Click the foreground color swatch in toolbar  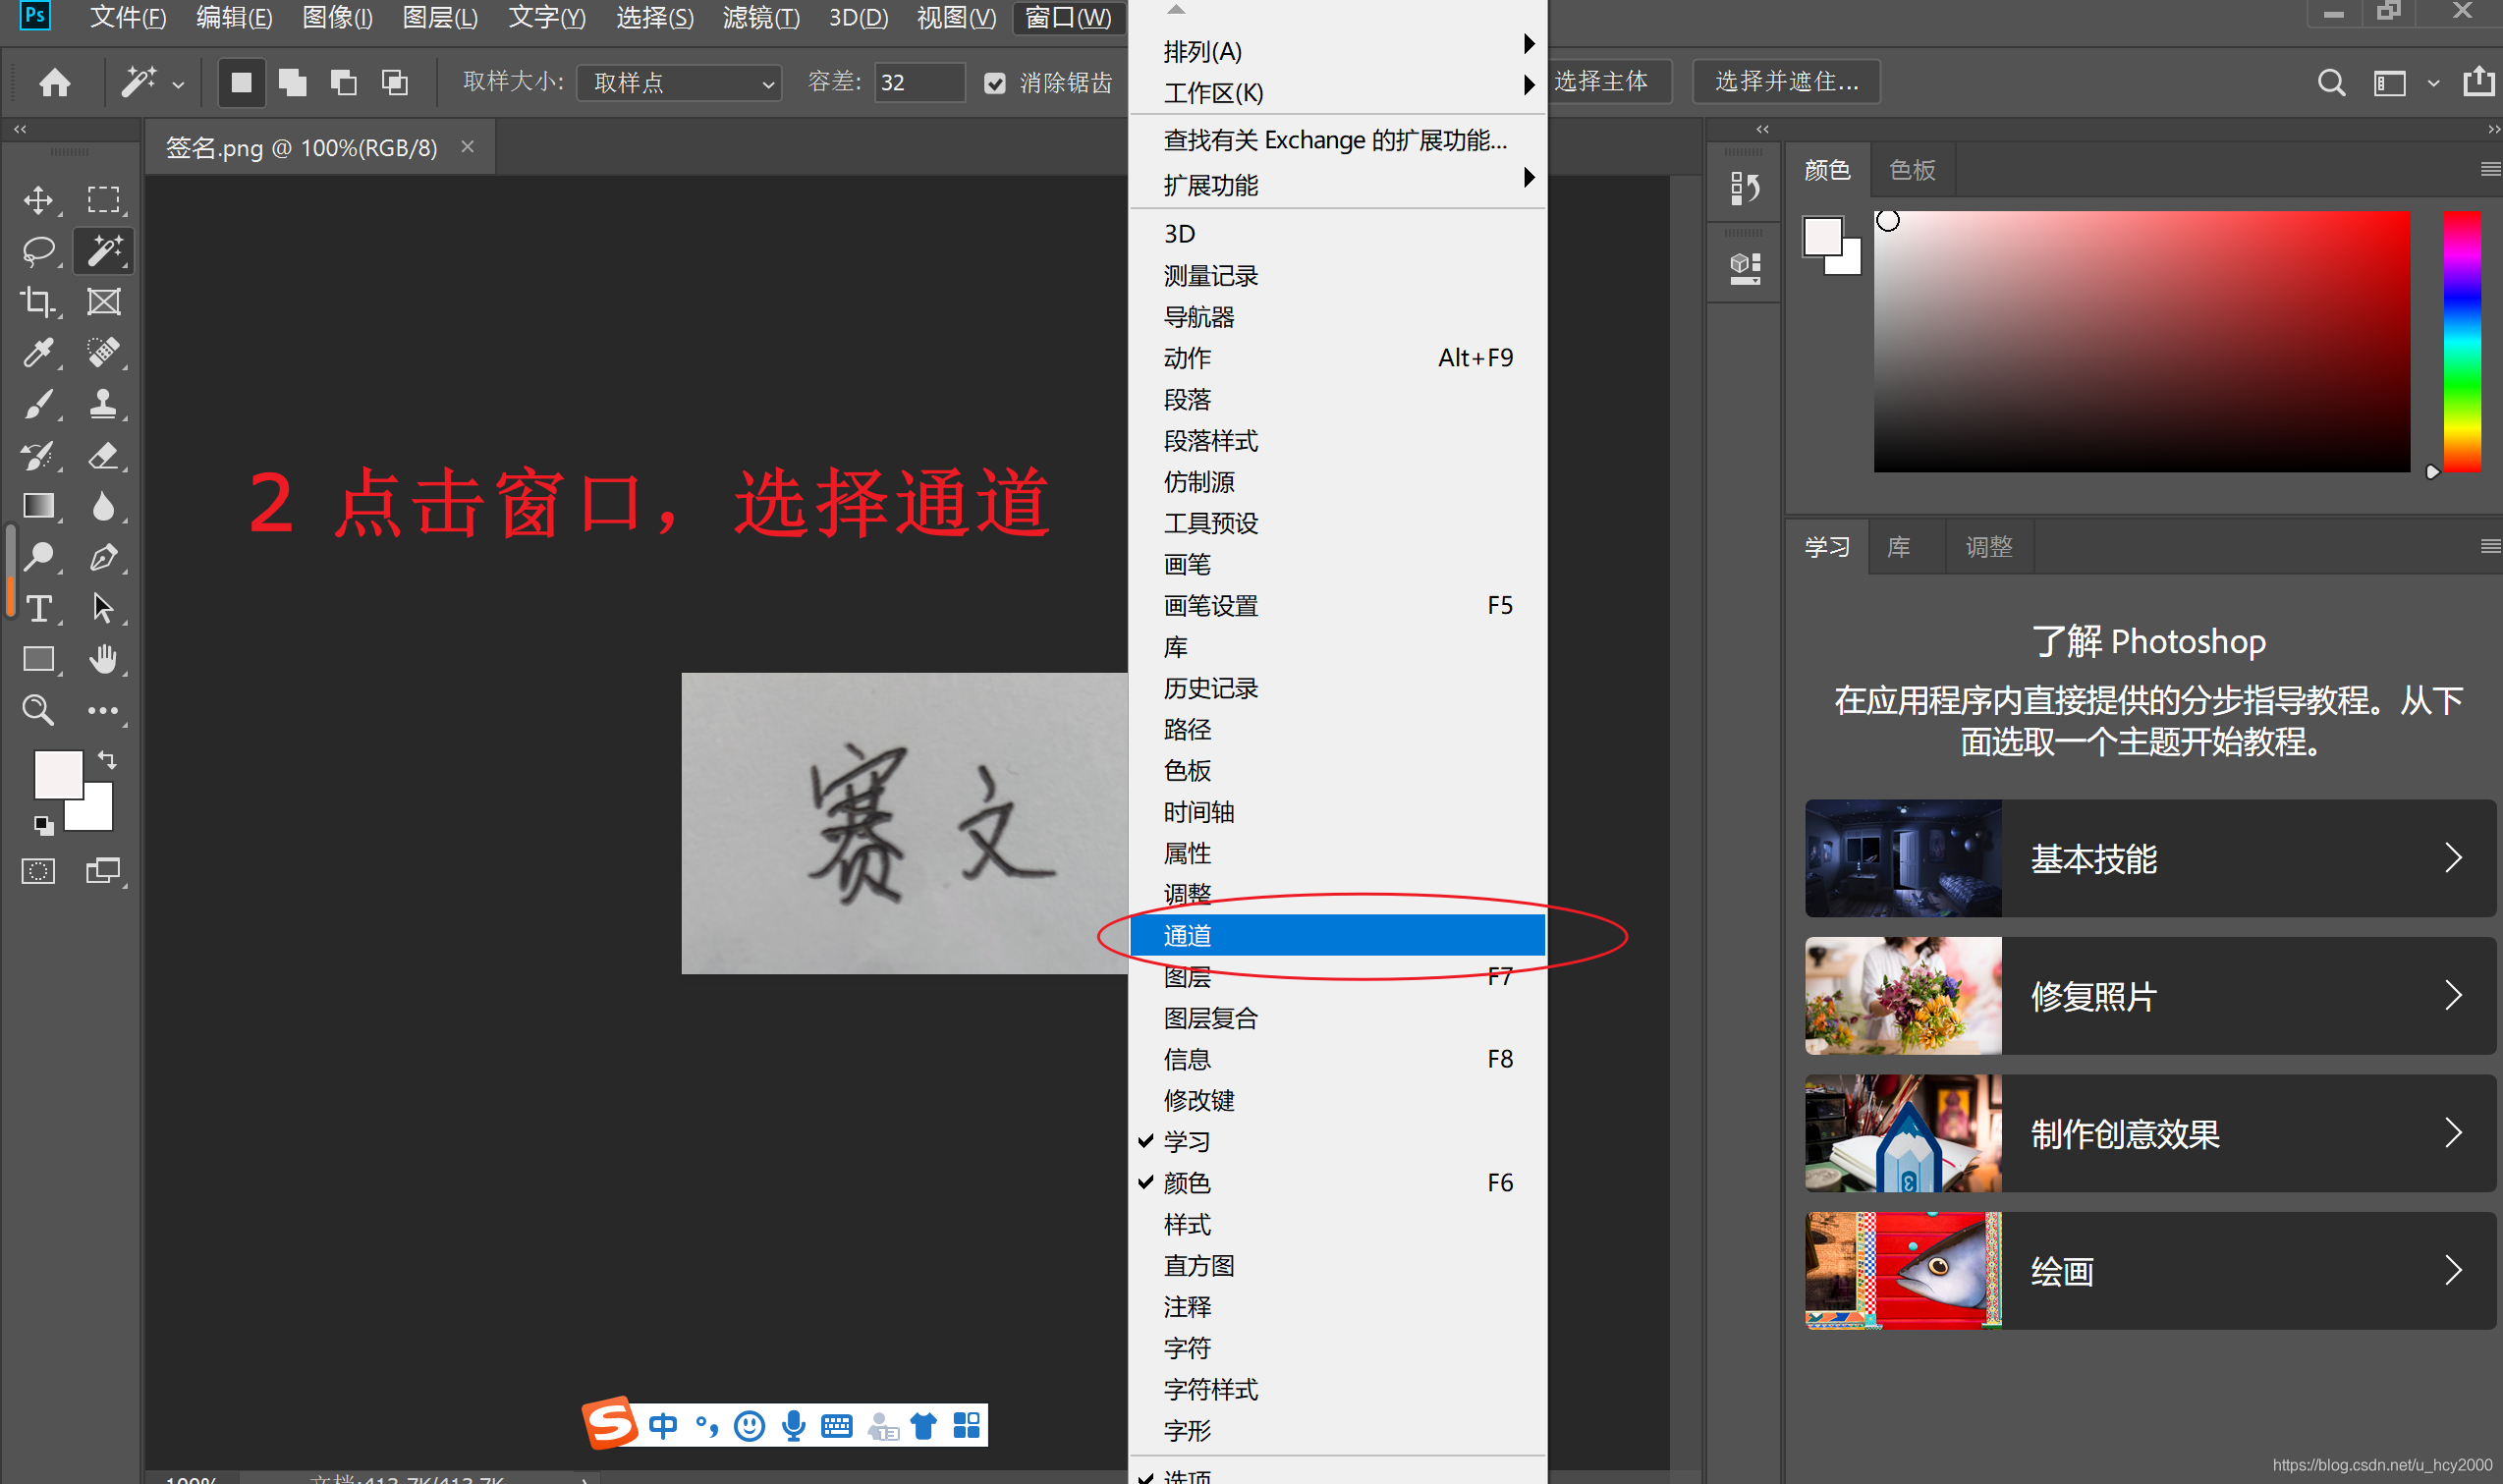tap(58, 773)
